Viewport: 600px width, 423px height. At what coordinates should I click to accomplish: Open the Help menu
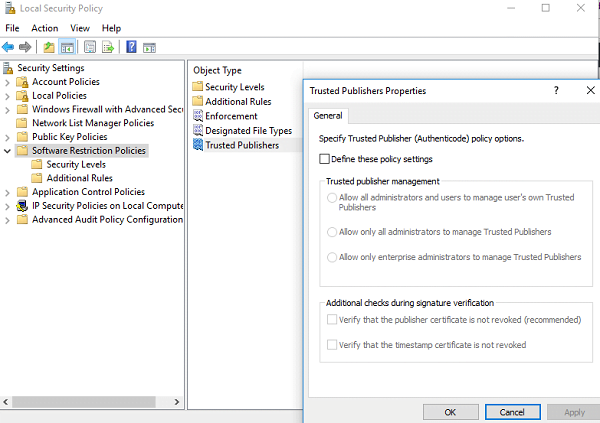point(111,28)
